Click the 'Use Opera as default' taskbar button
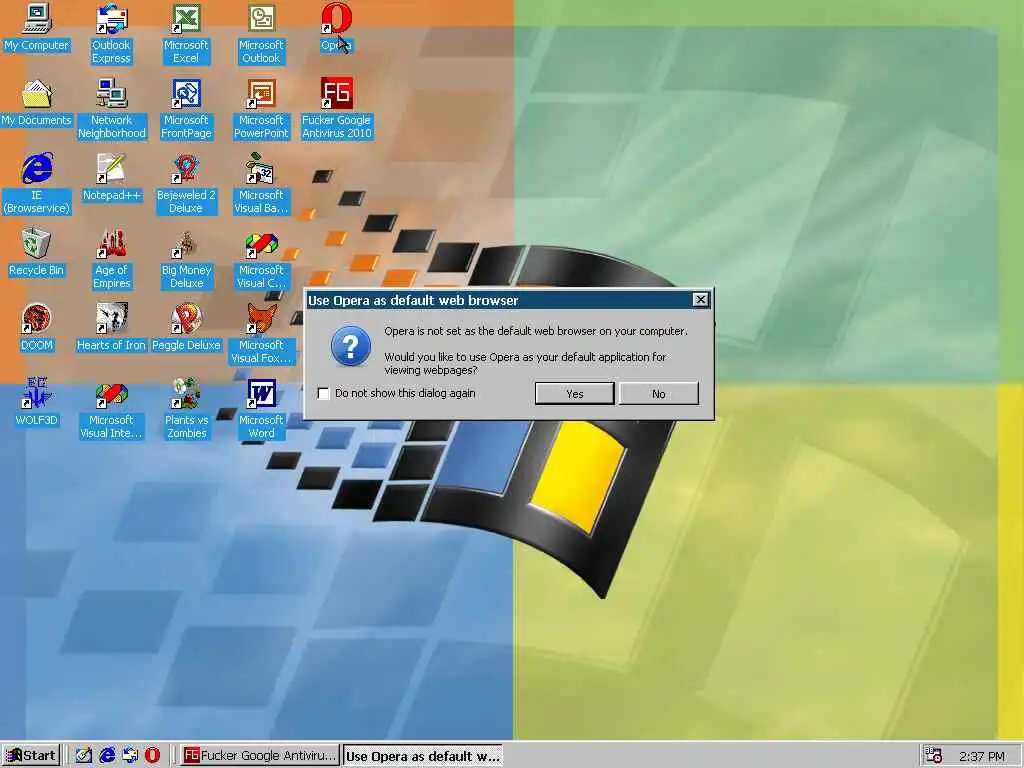This screenshot has width=1024, height=768. pos(423,756)
